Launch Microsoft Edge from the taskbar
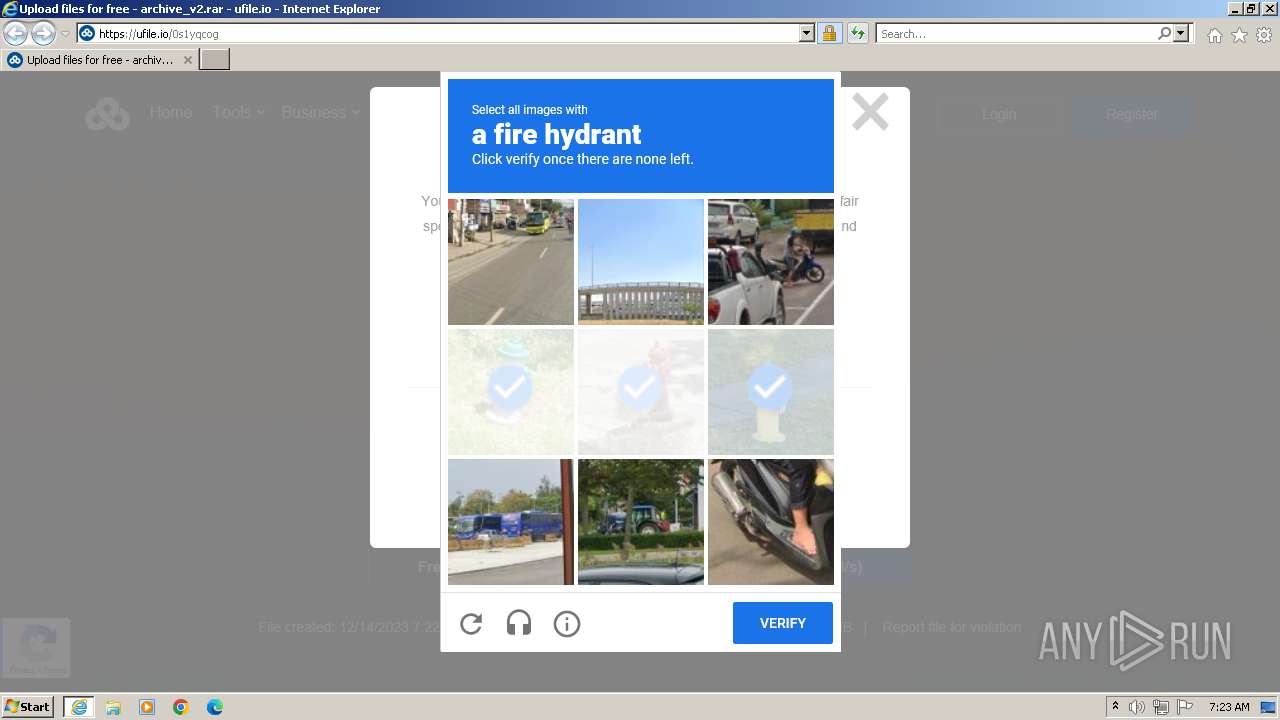This screenshot has width=1280, height=720. tap(215, 707)
